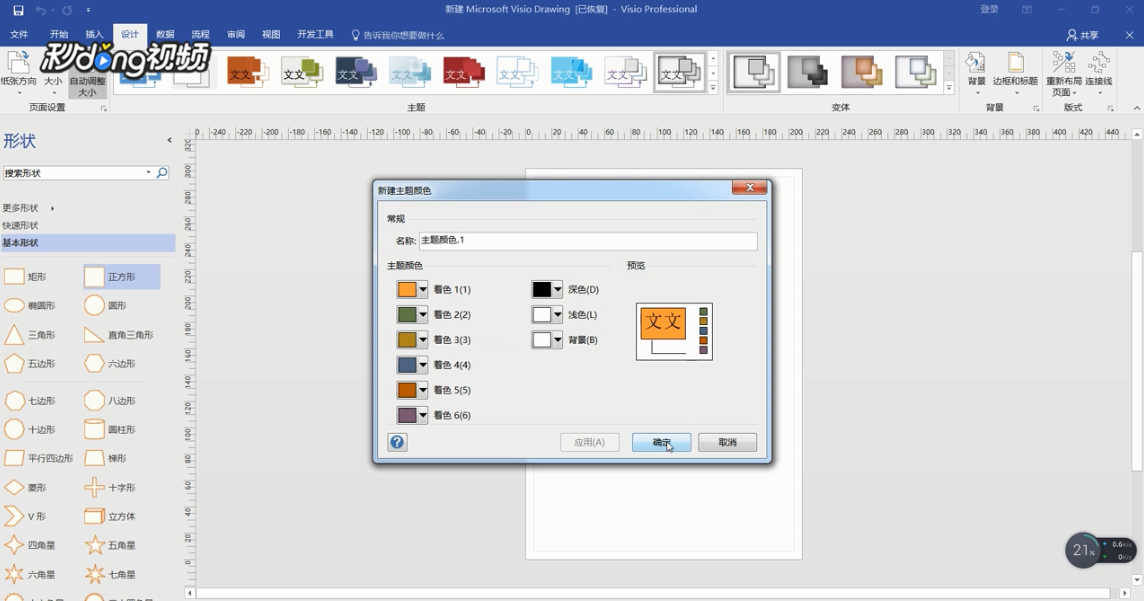This screenshot has height=601, width=1144.
Task: Select the first variant with white background
Action: click(754, 72)
